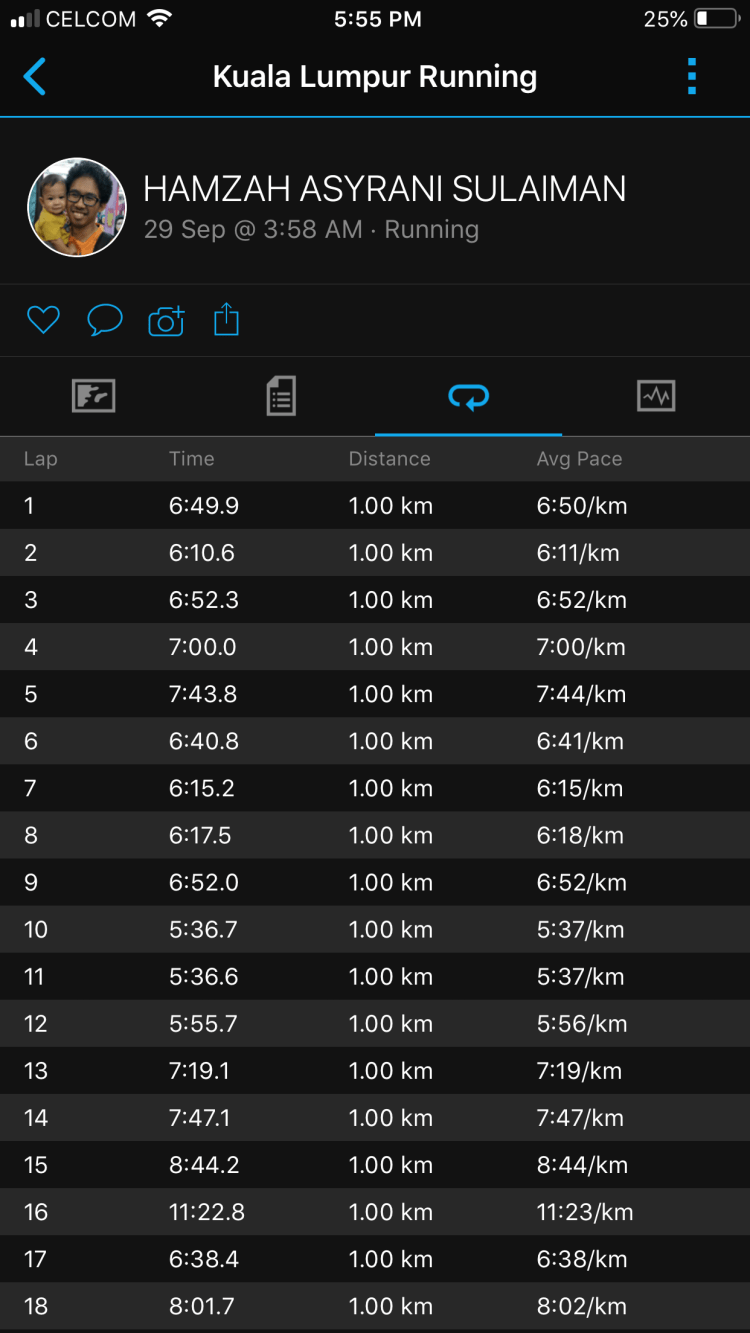This screenshot has height=1333, width=750.
Task: Switch to the overview map tab
Action: 94,397
